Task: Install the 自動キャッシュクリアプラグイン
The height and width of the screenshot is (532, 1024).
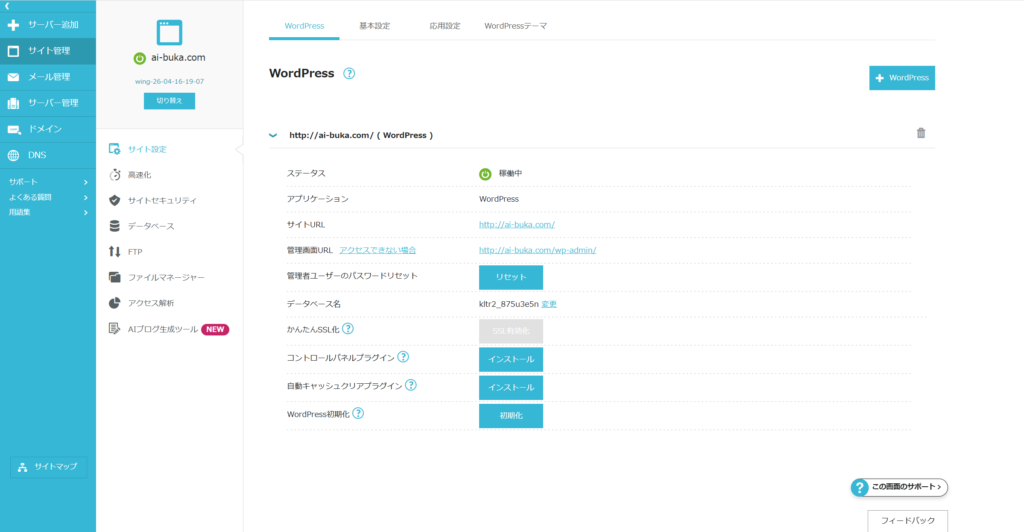Action: pyautogui.click(x=511, y=388)
